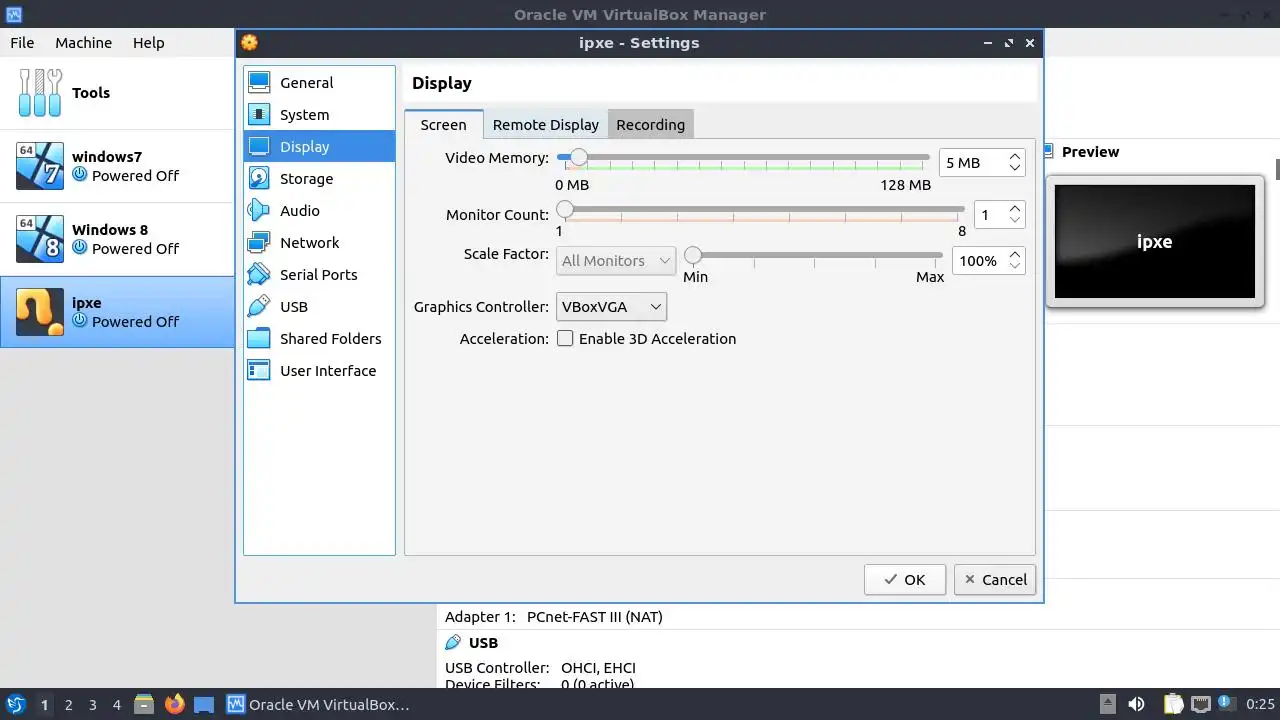This screenshot has height=720, width=1280.
Task: Select the ipxe VM in the list
Action: click(x=117, y=312)
